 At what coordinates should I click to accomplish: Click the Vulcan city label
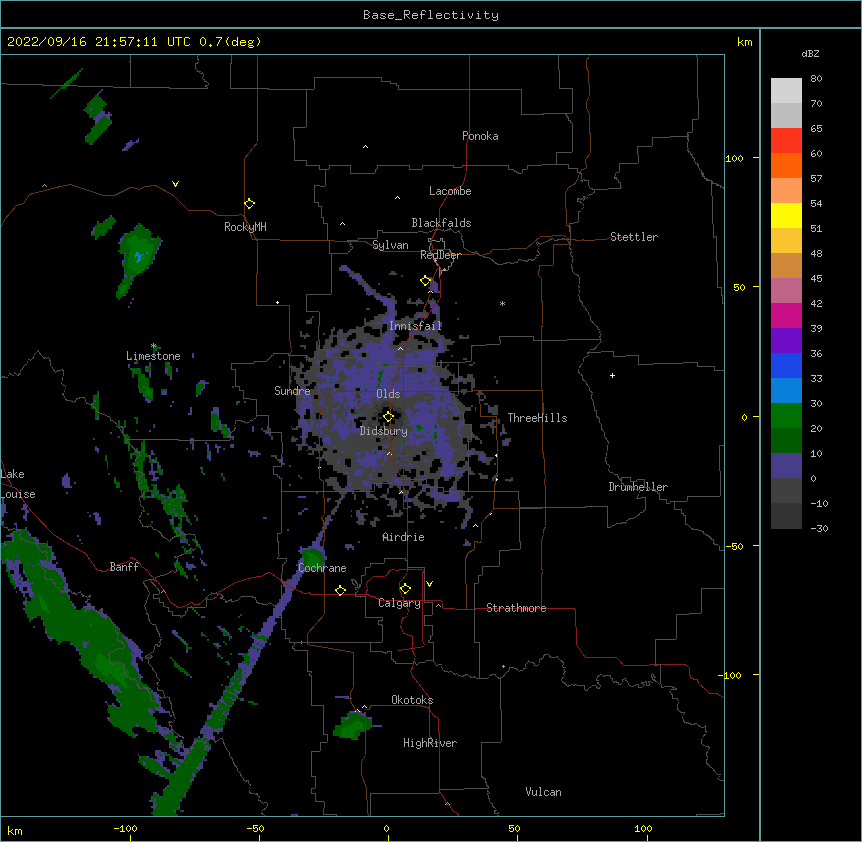(x=543, y=792)
